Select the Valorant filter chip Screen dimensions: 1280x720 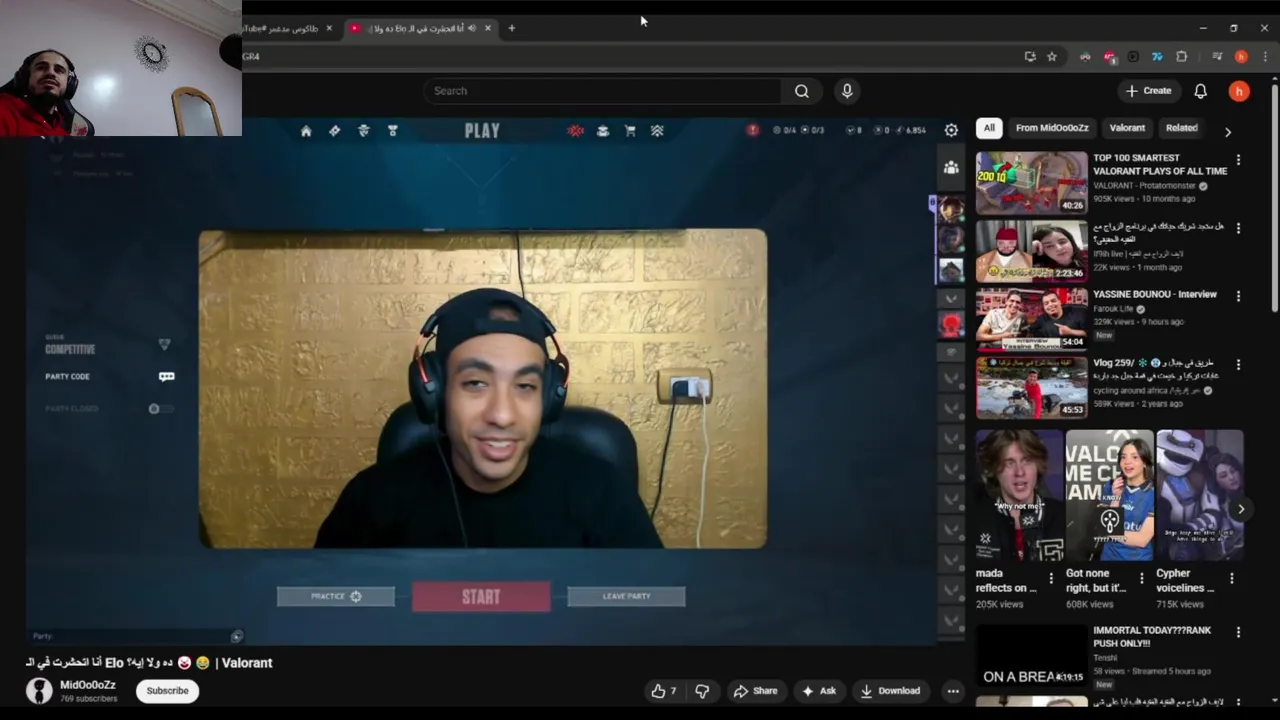pyautogui.click(x=1127, y=128)
